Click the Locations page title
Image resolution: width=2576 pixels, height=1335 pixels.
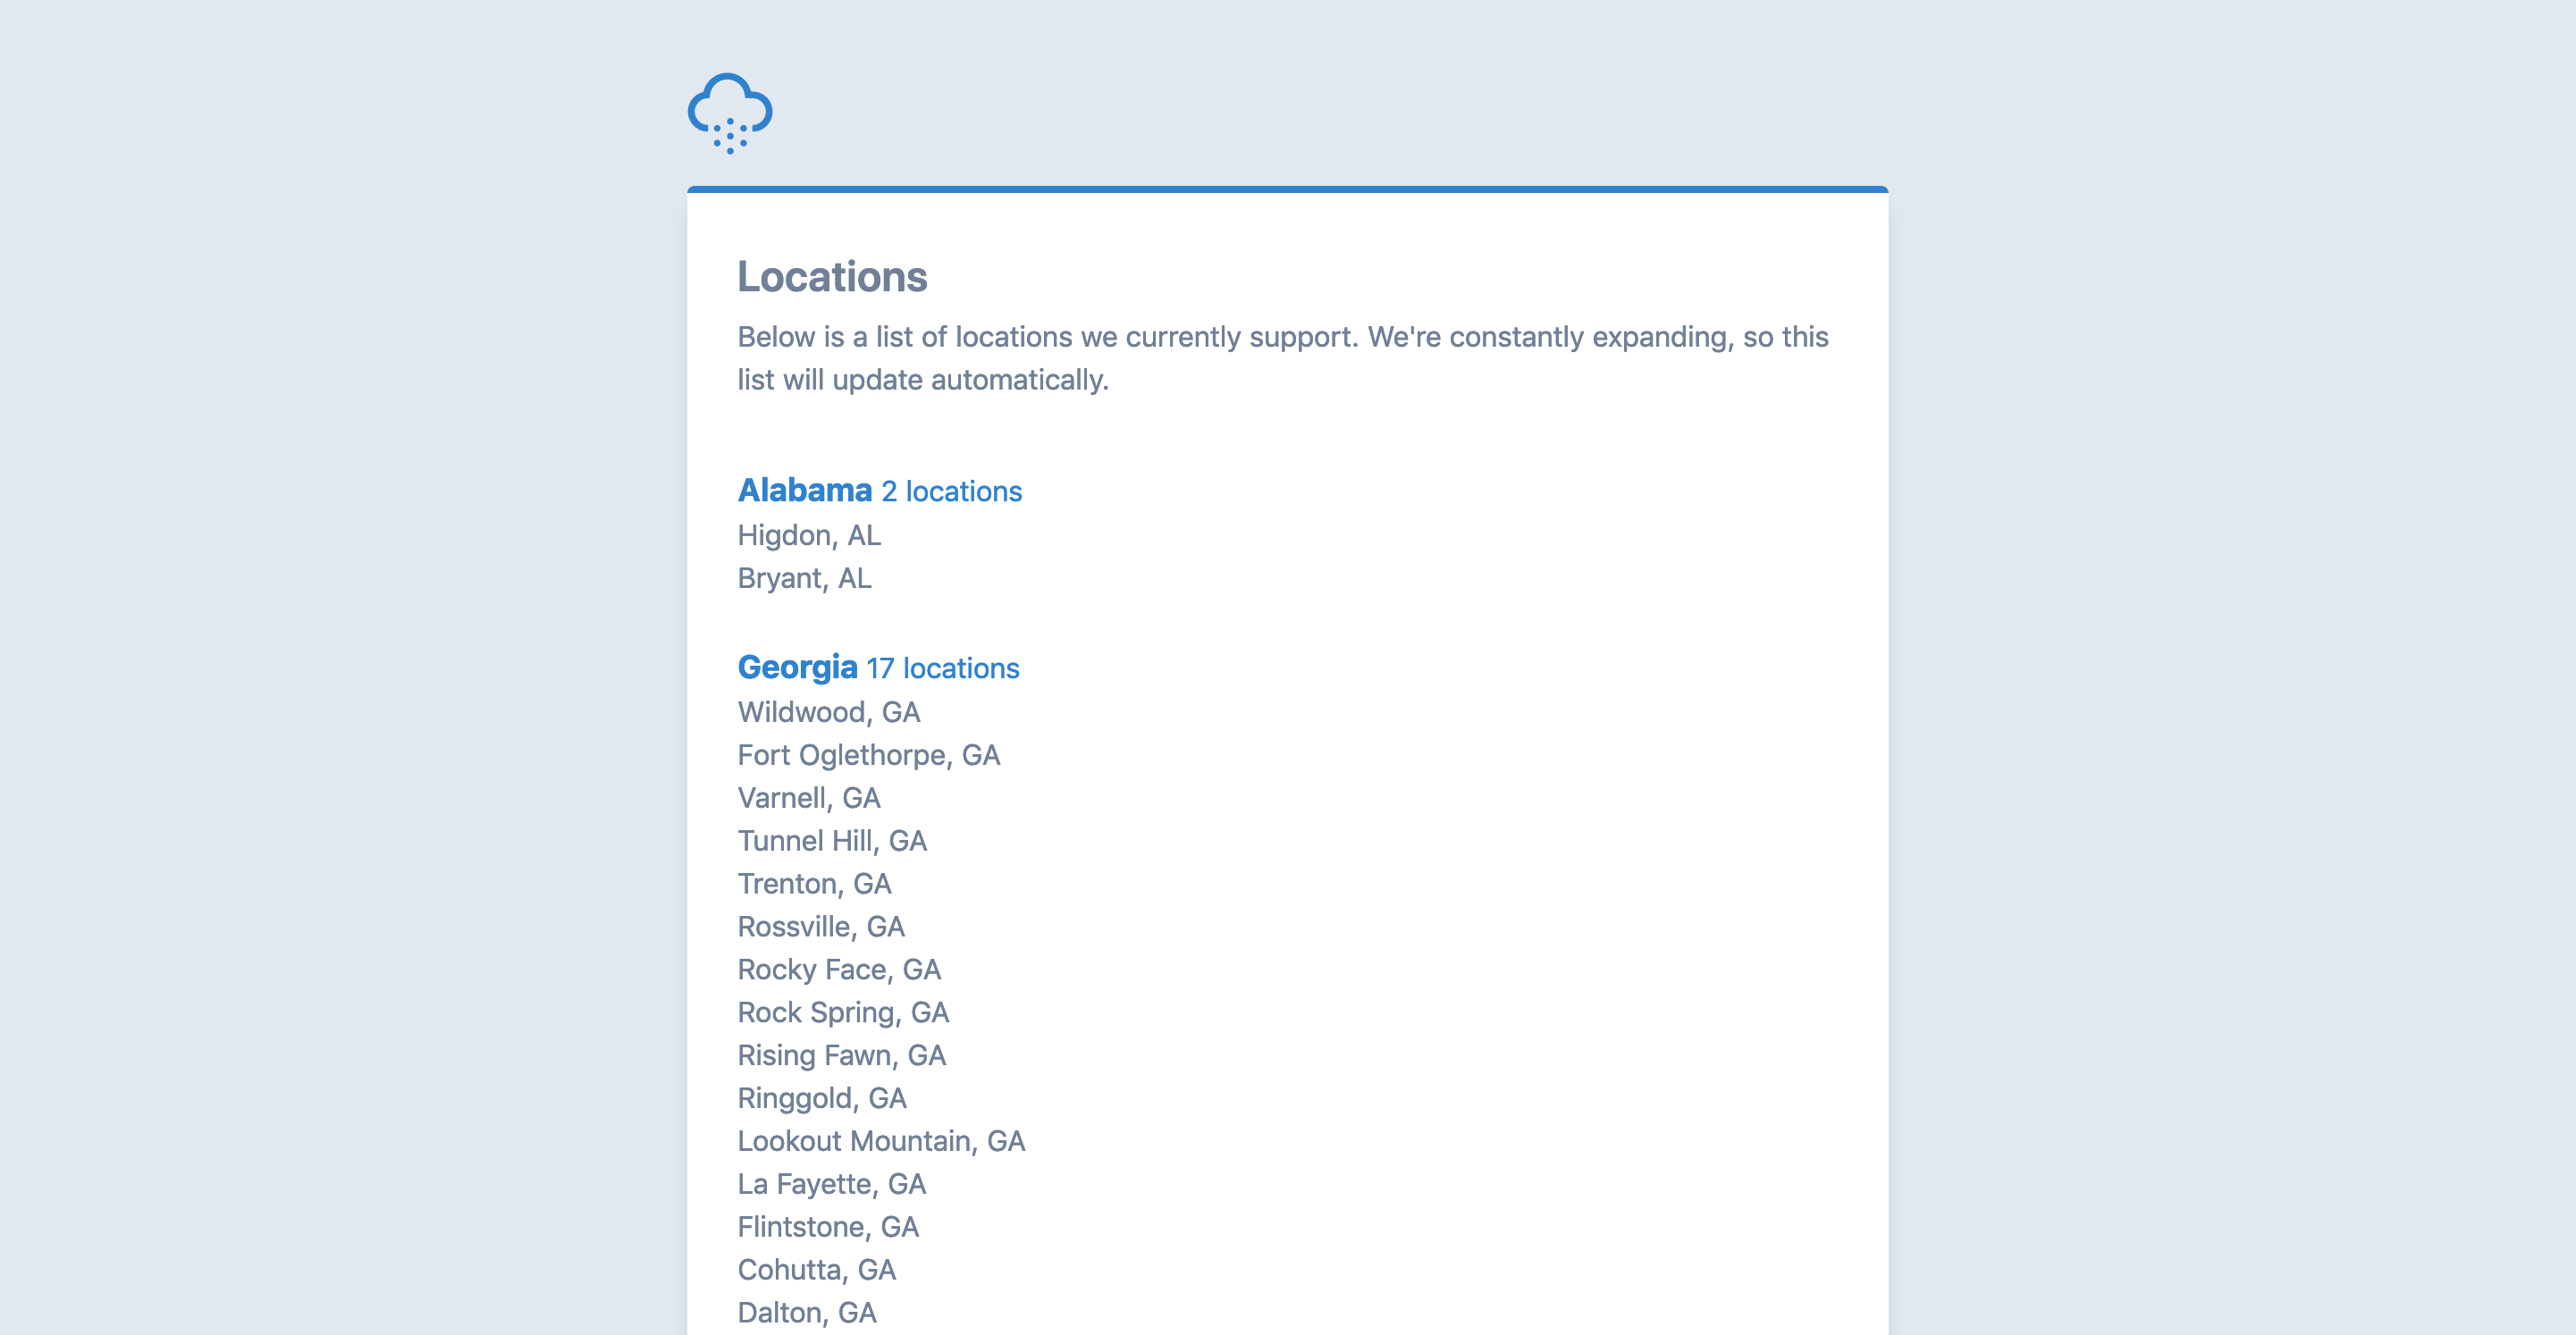coord(832,278)
